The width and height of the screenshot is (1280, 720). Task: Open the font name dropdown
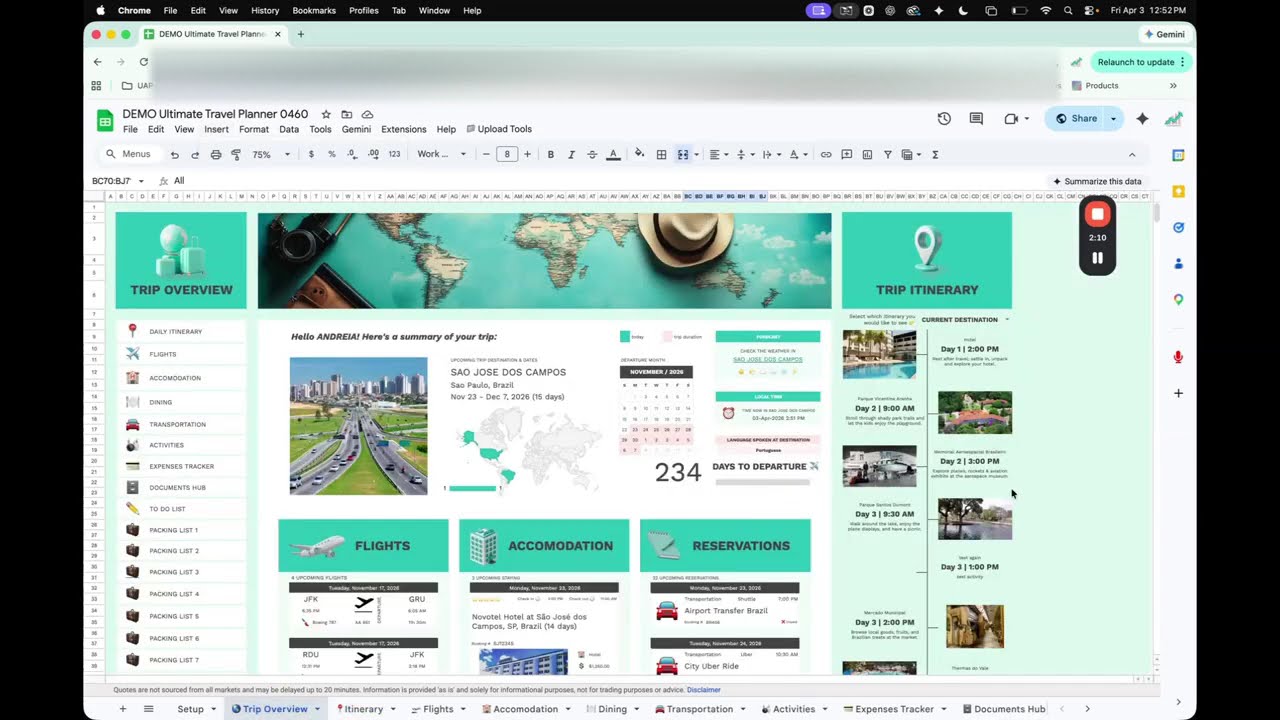tap(441, 155)
